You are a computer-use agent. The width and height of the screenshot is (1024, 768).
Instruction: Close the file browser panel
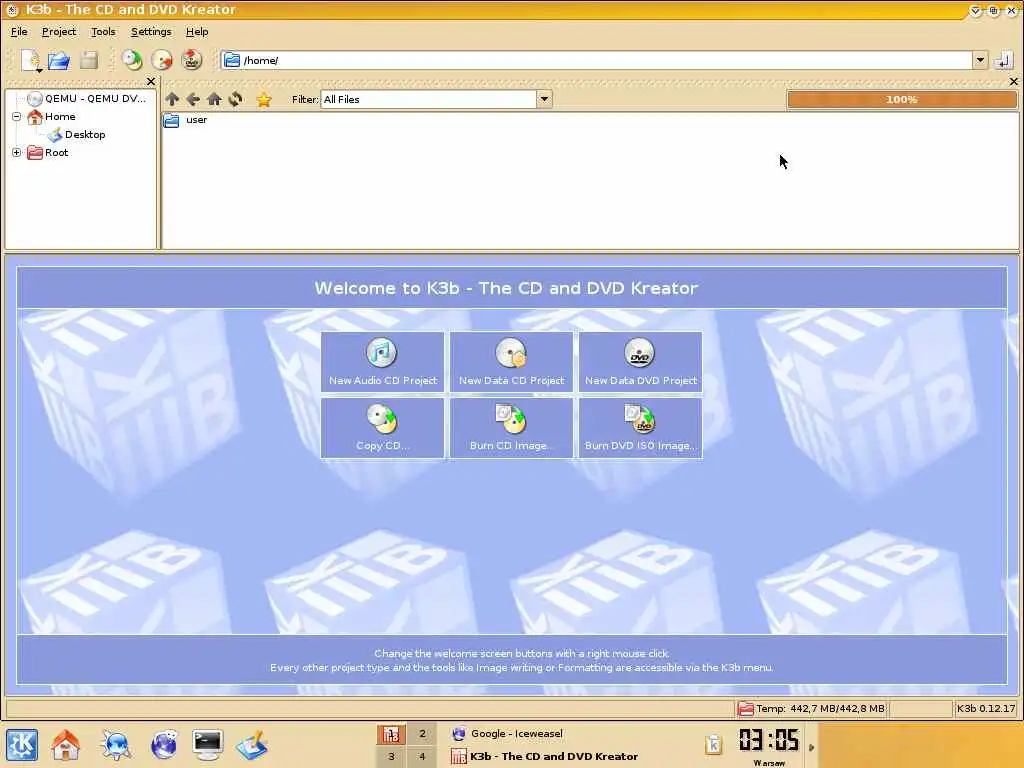click(1014, 82)
